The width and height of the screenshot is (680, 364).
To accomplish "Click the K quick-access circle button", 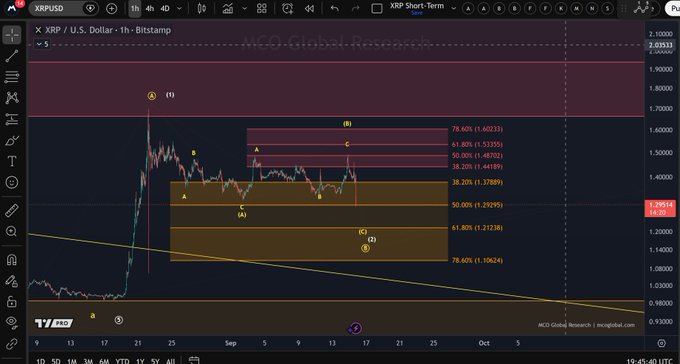I will 561,8.
